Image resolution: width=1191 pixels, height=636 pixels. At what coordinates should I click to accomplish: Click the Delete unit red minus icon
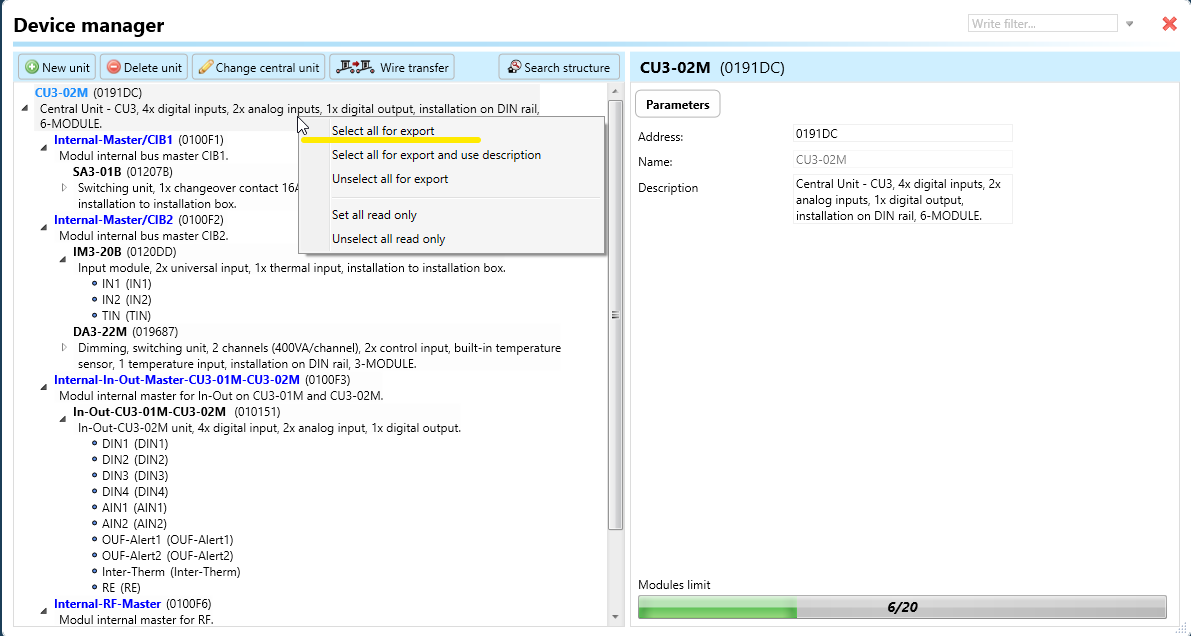(x=114, y=68)
